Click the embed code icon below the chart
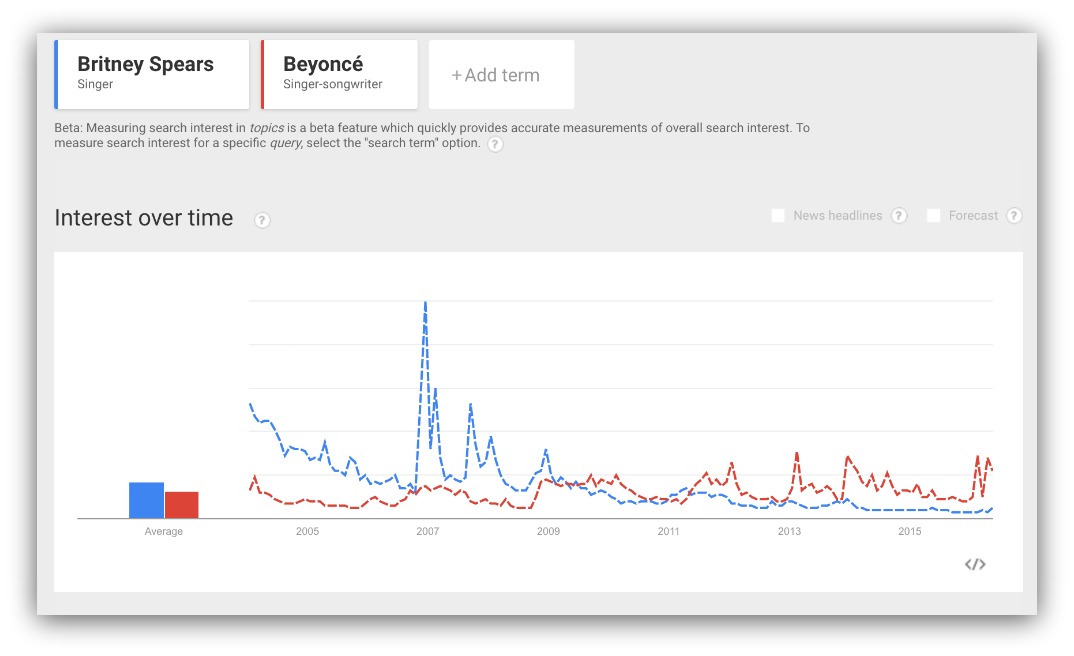Viewport: 1074px width, 656px height. pyautogui.click(x=975, y=564)
